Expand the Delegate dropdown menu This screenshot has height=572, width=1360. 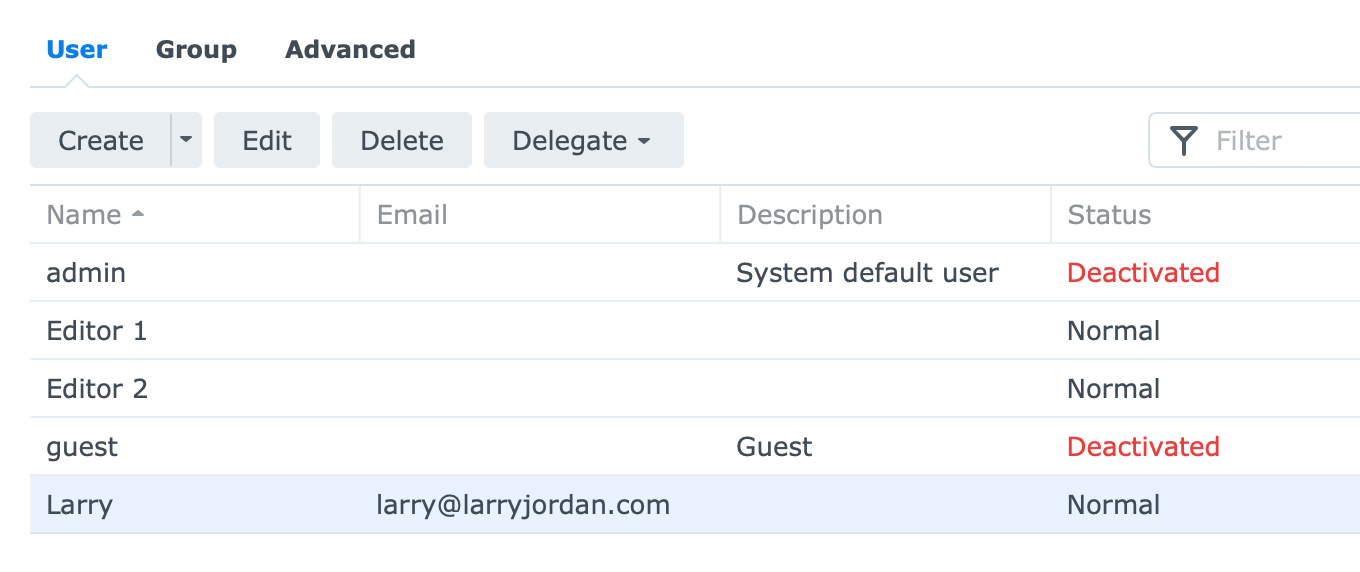click(583, 141)
